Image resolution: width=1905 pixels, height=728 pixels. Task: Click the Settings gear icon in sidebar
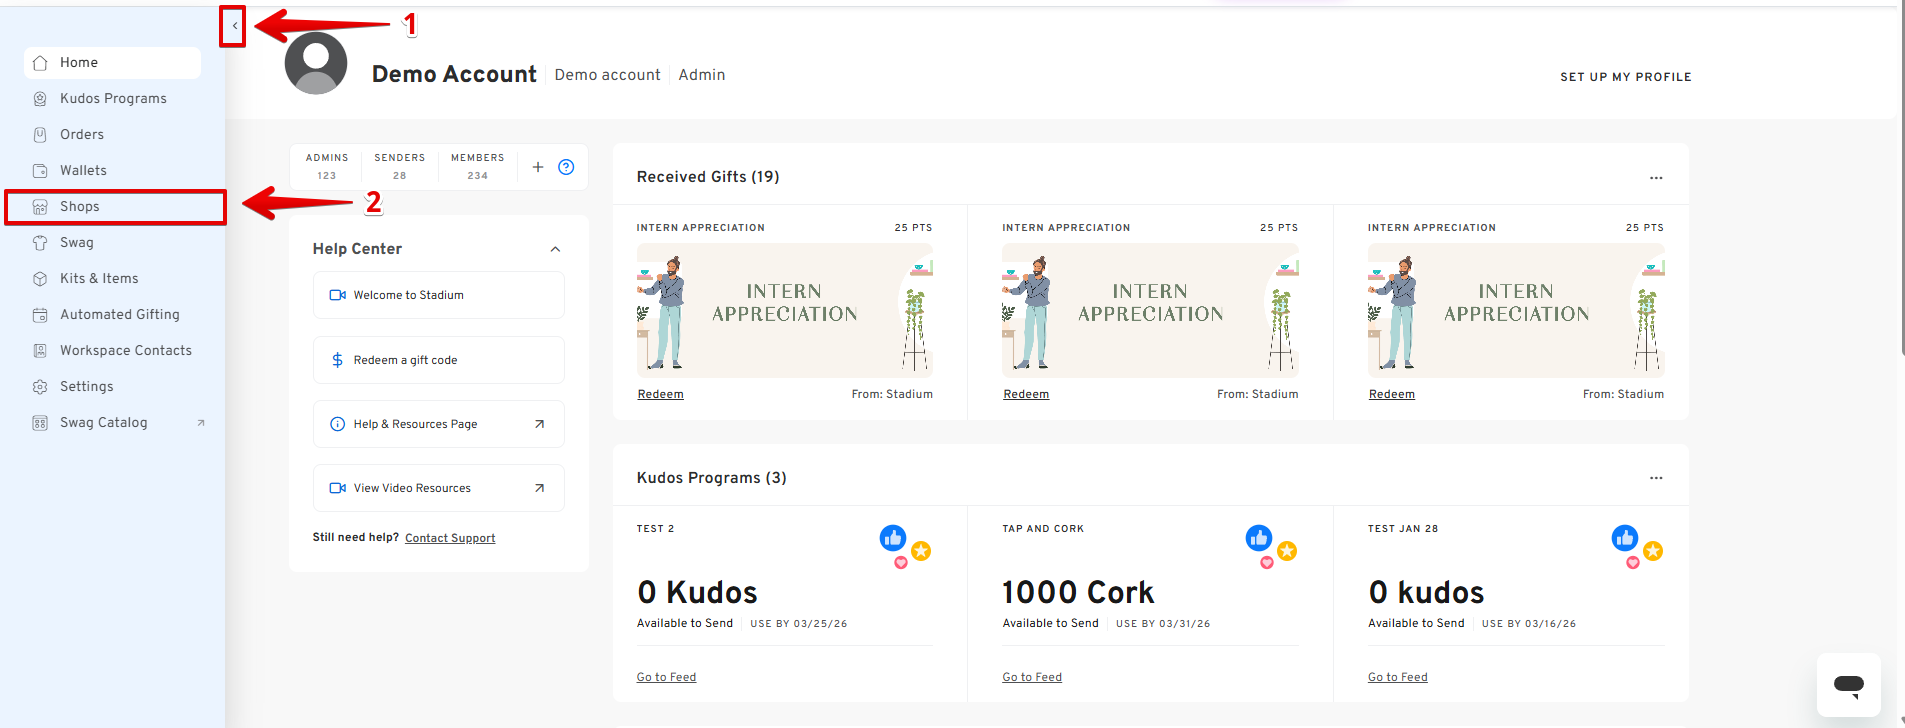[40, 387]
